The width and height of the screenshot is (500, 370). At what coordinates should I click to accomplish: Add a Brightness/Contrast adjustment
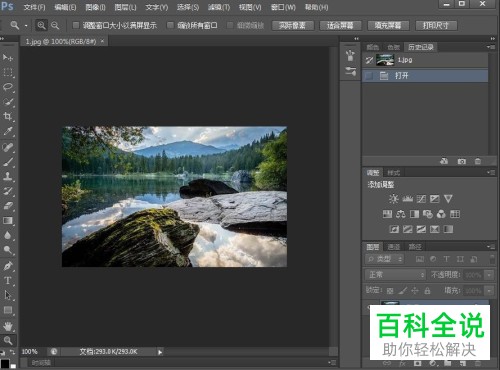[x=393, y=199]
